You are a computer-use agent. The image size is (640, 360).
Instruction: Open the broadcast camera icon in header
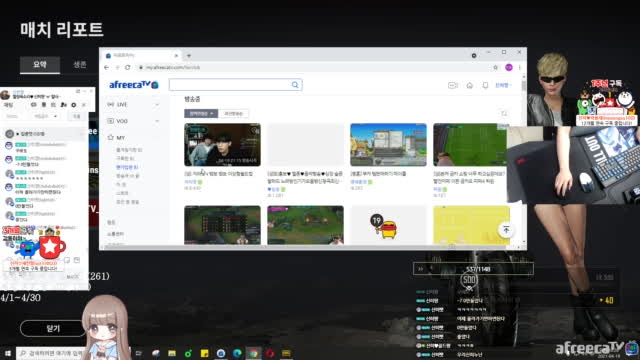[453, 85]
